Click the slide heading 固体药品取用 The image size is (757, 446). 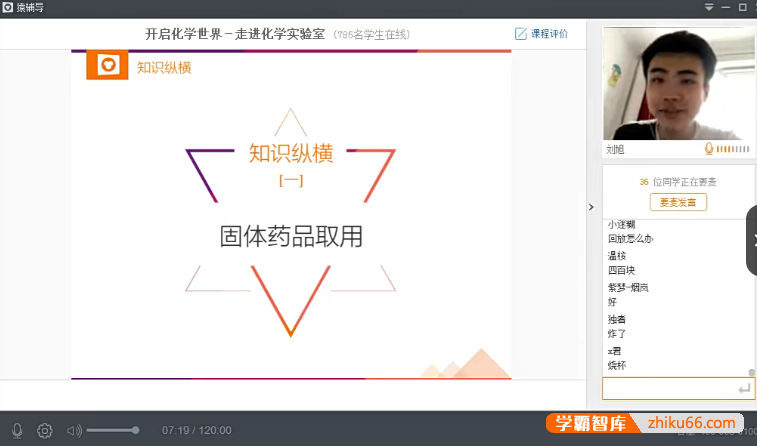coord(291,237)
